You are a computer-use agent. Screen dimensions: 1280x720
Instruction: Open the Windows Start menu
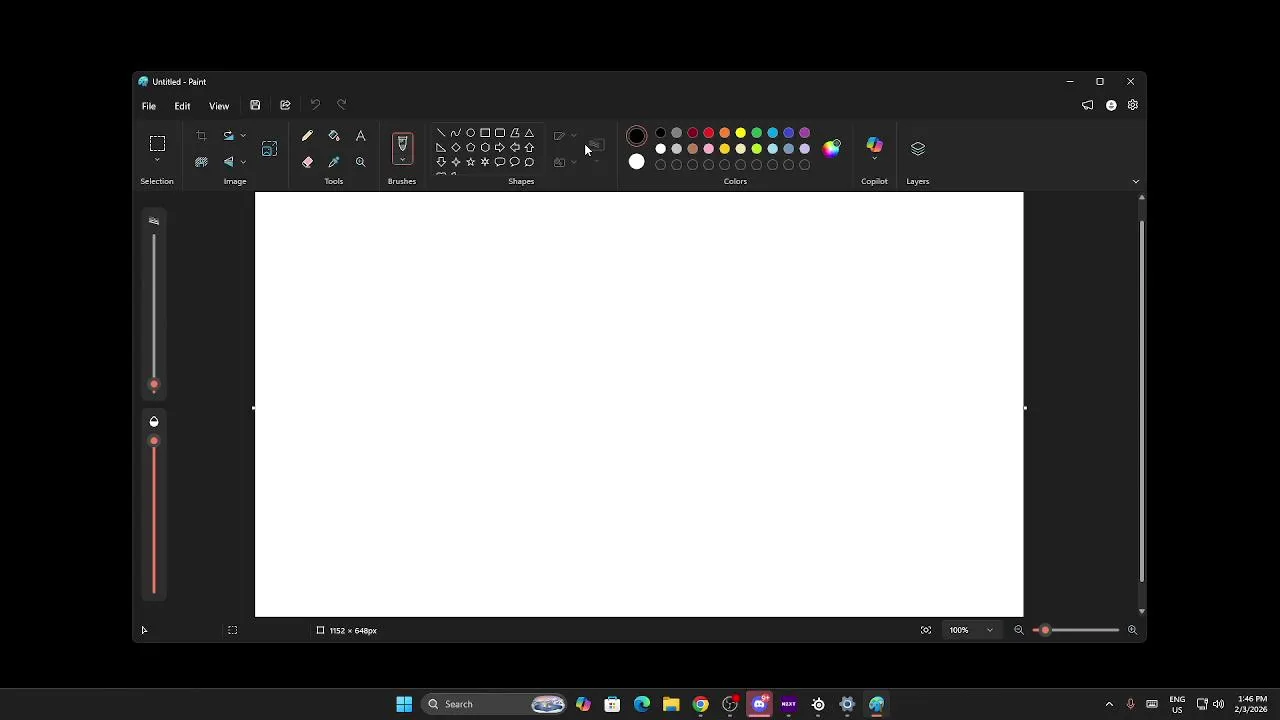404,704
